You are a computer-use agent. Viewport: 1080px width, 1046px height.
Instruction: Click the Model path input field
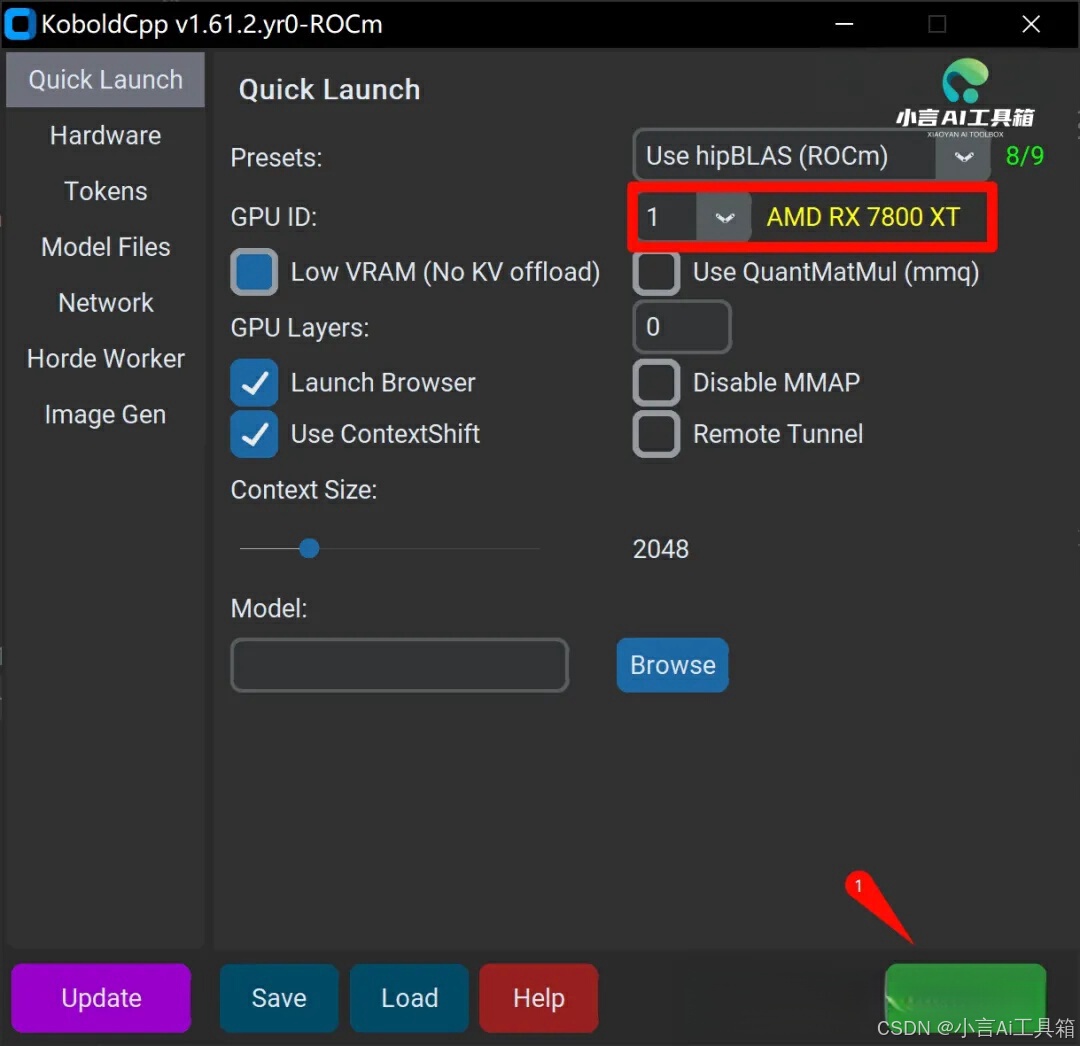pyautogui.click(x=399, y=665)
